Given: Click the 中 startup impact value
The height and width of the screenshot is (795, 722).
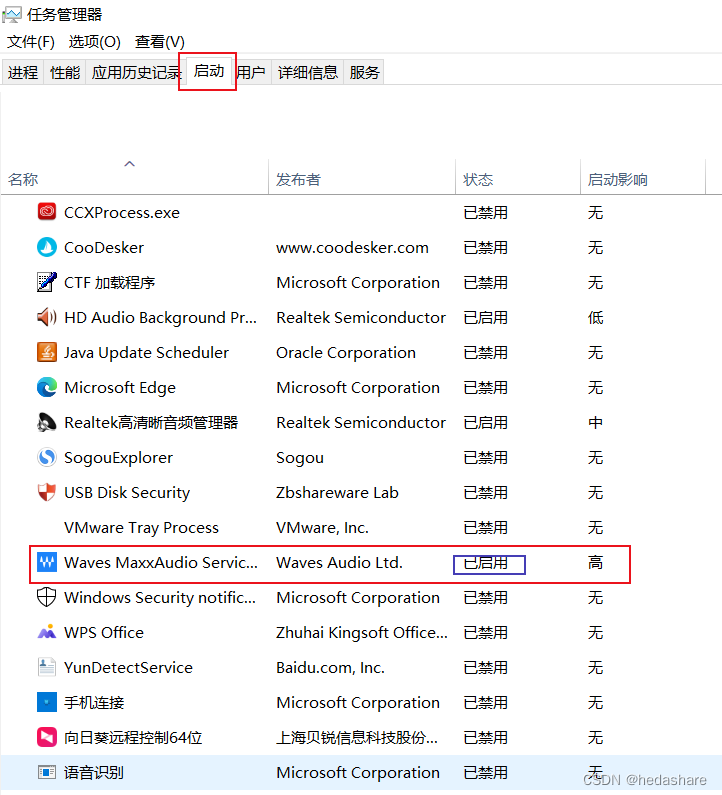Looking at the screenshot, I should click(595, 422).
